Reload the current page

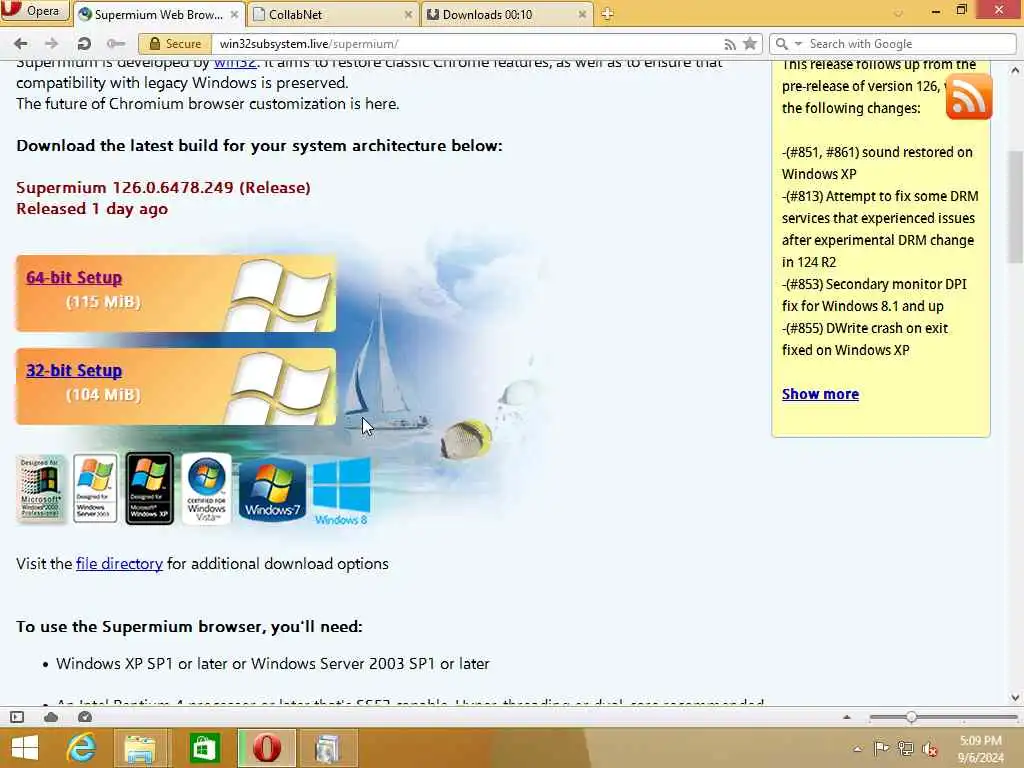tap(84, 44)
